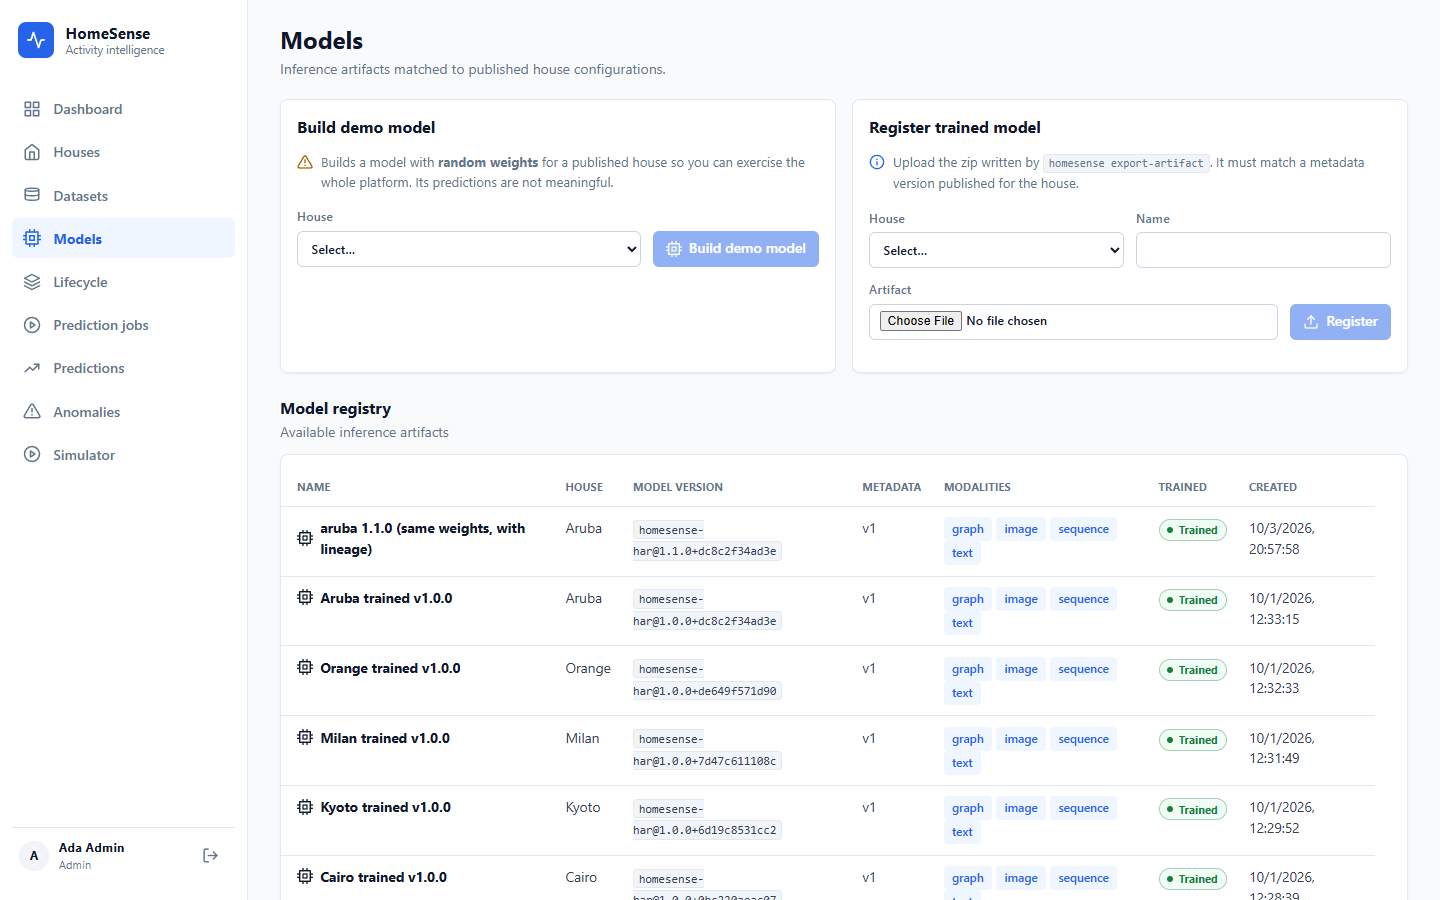This screenshot has width=1440, height=900.
Task: Click the Simulator play-circle icon
Action: point(32,455)
